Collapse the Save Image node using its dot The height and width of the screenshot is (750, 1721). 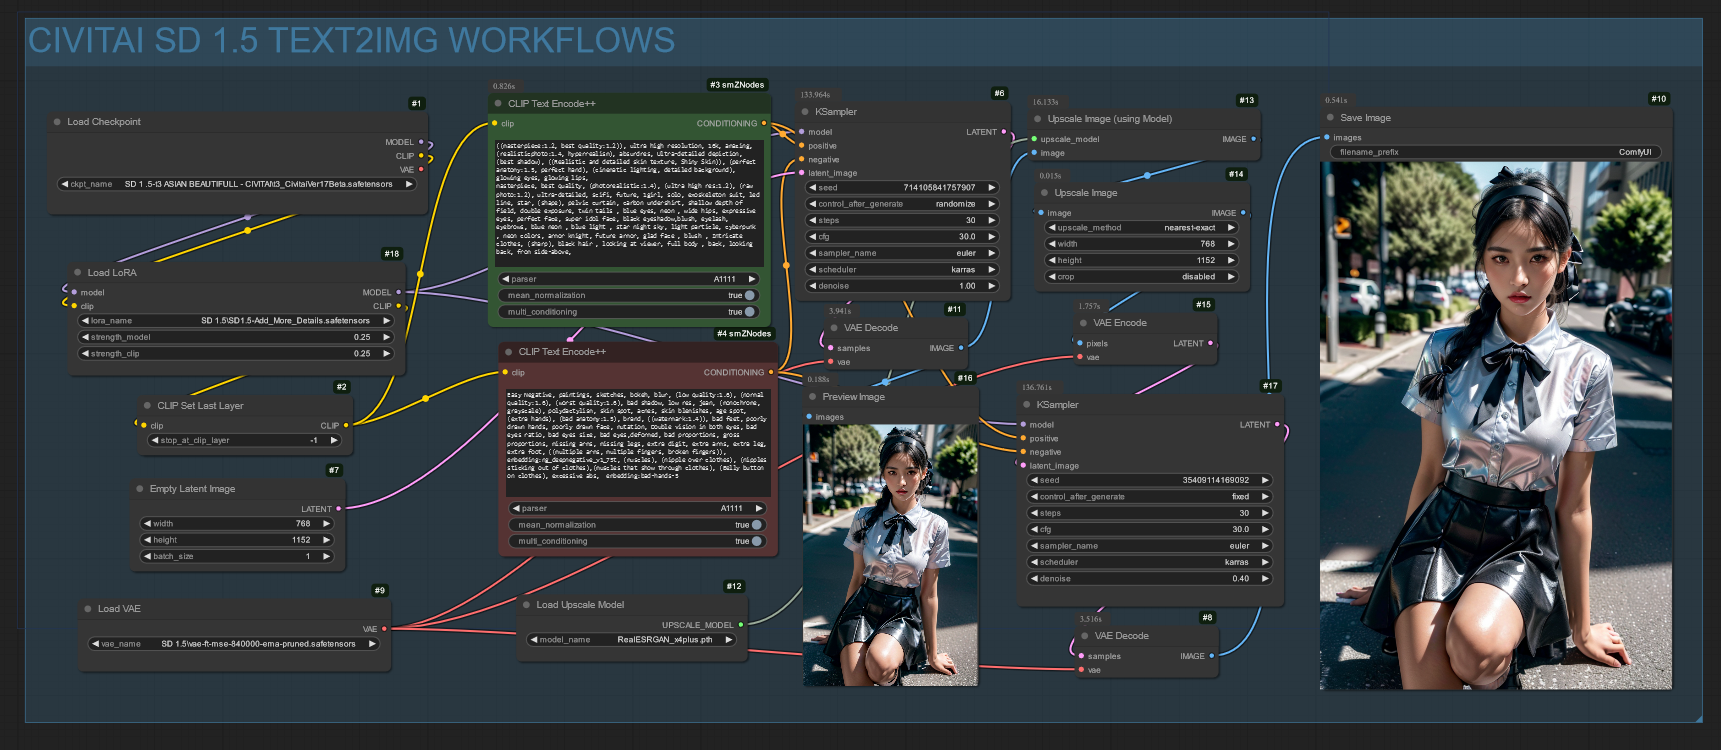1330,118
